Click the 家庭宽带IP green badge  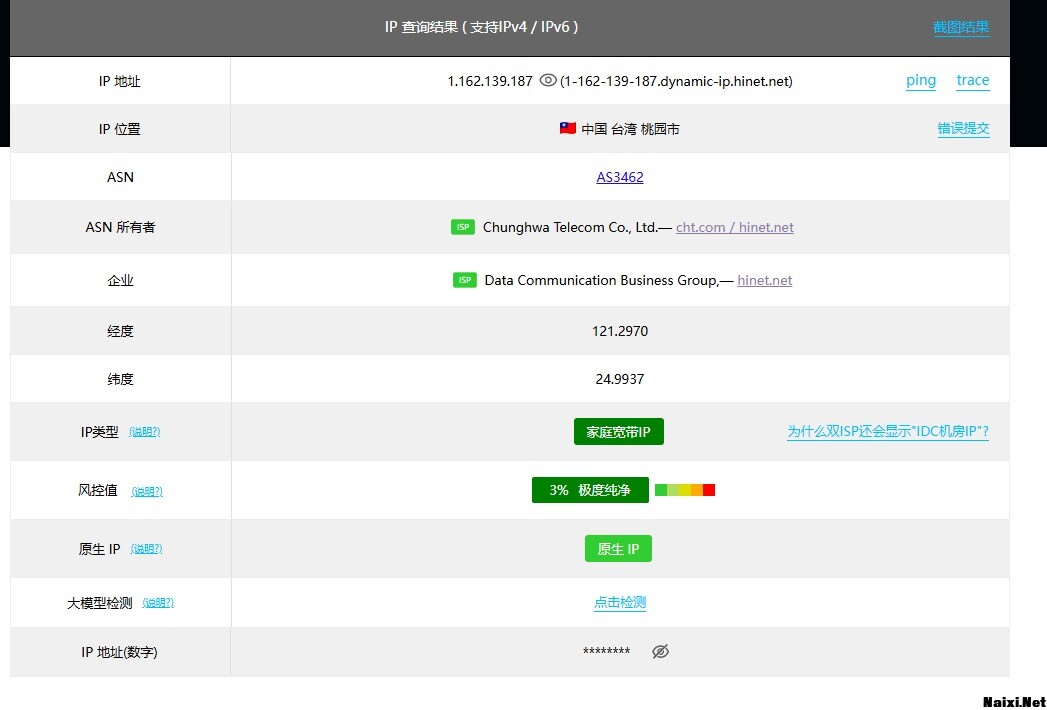coord(618,432)
